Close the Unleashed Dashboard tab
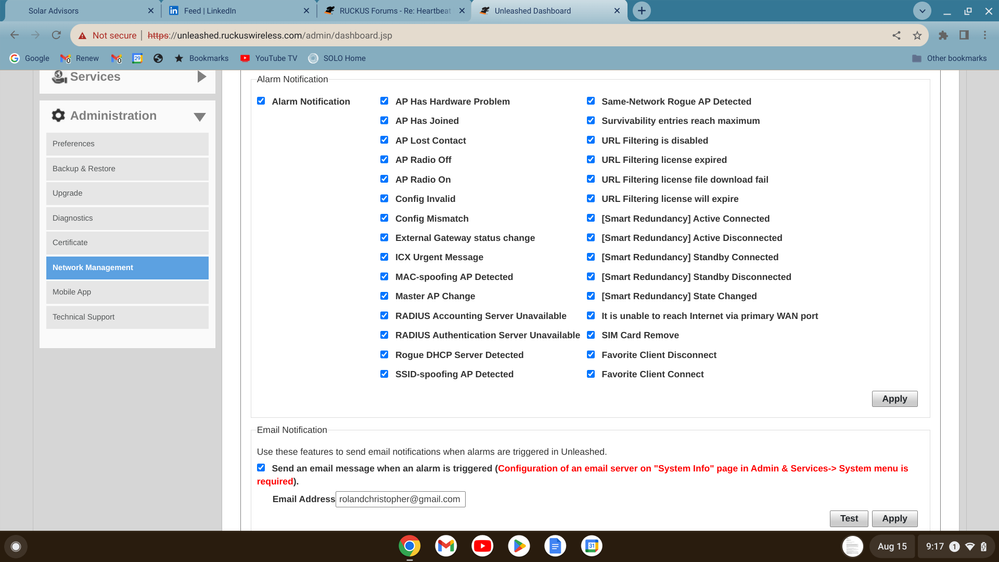Screen dimensions: 999x562 pos(617,11)
